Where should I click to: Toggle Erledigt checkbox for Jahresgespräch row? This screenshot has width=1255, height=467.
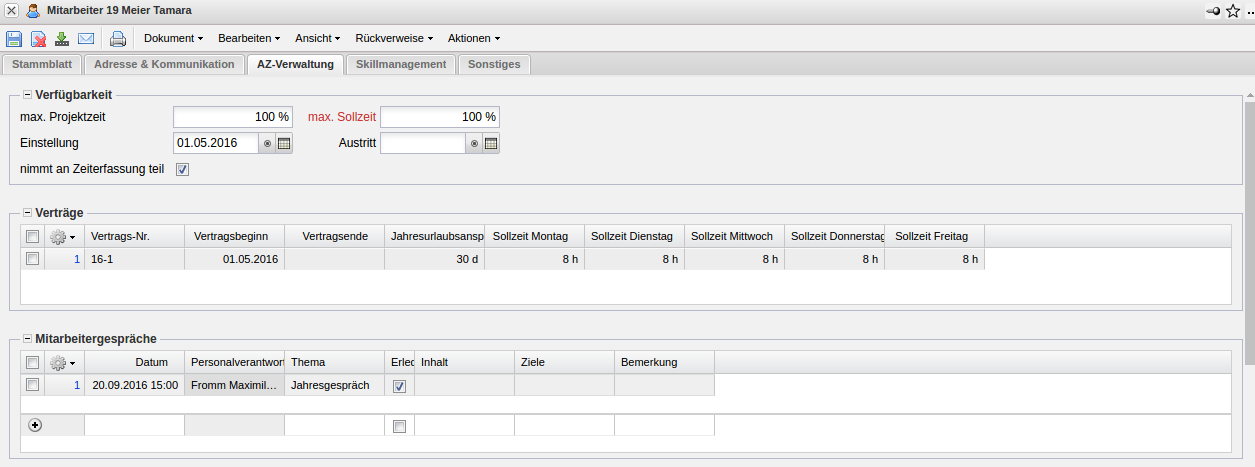[x=399, y=385]
